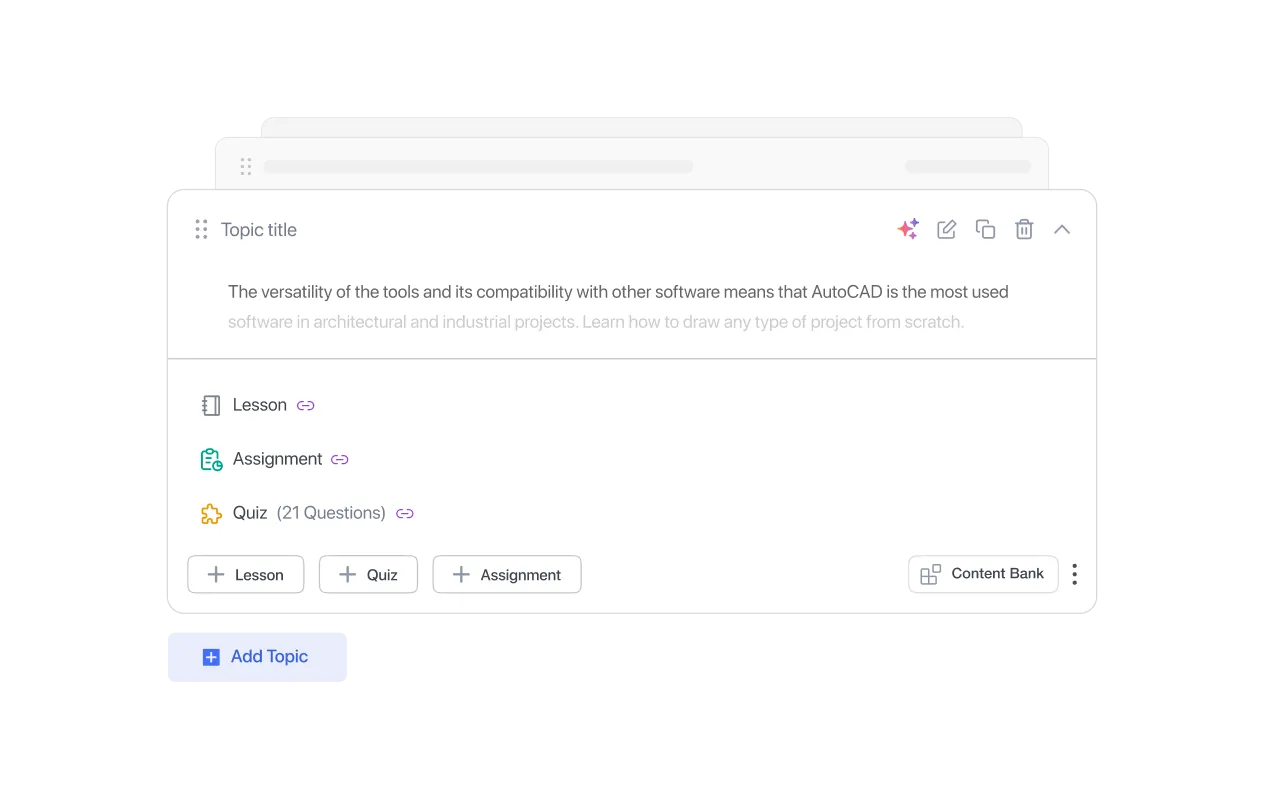Click the edit topic pencil icon
Image resolution: width=1264 pixels, height=800 pixels.
tap(946, 229)
